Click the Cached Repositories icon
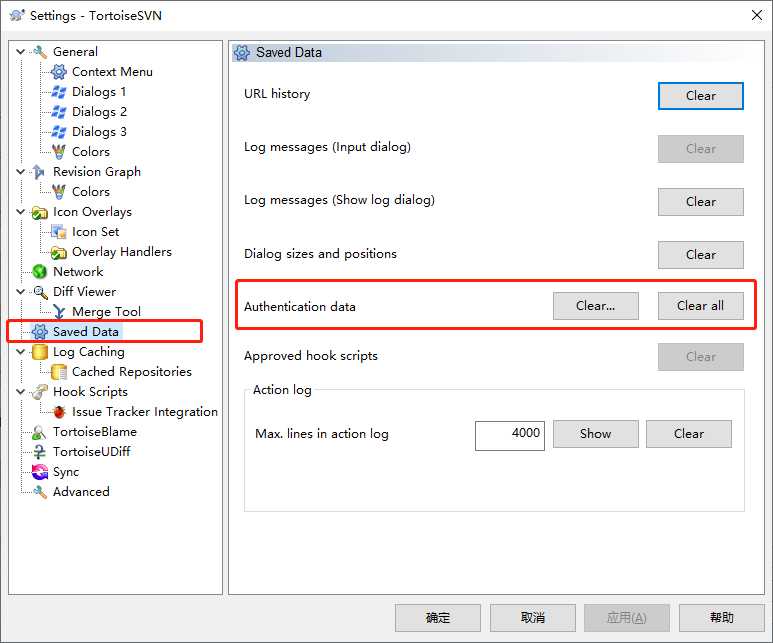The image size is (773, 643). click(59, 372)
